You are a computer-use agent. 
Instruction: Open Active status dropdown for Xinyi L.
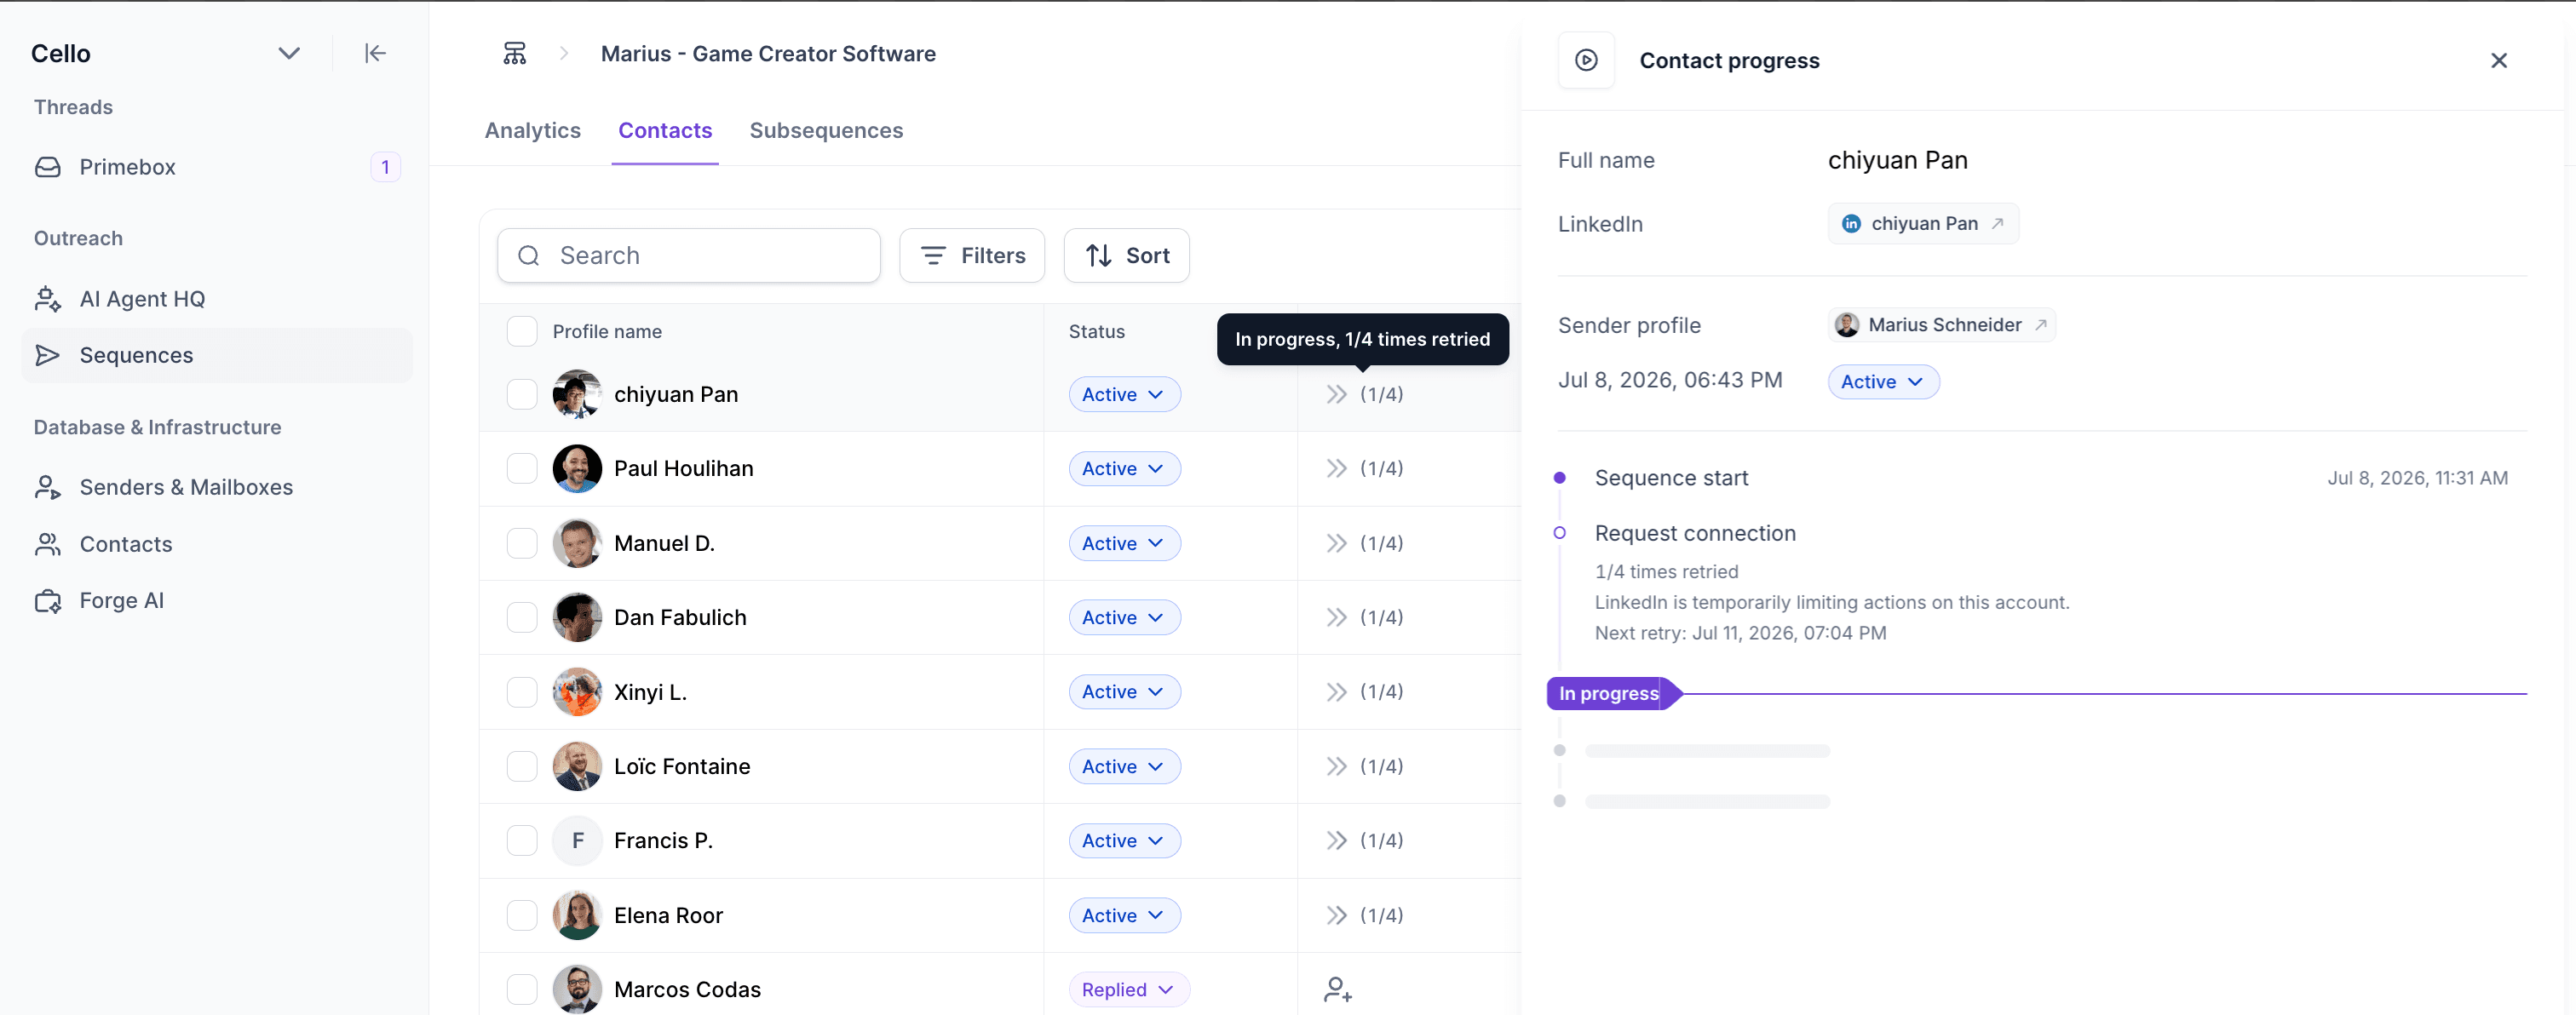(x=1124, y=691)
